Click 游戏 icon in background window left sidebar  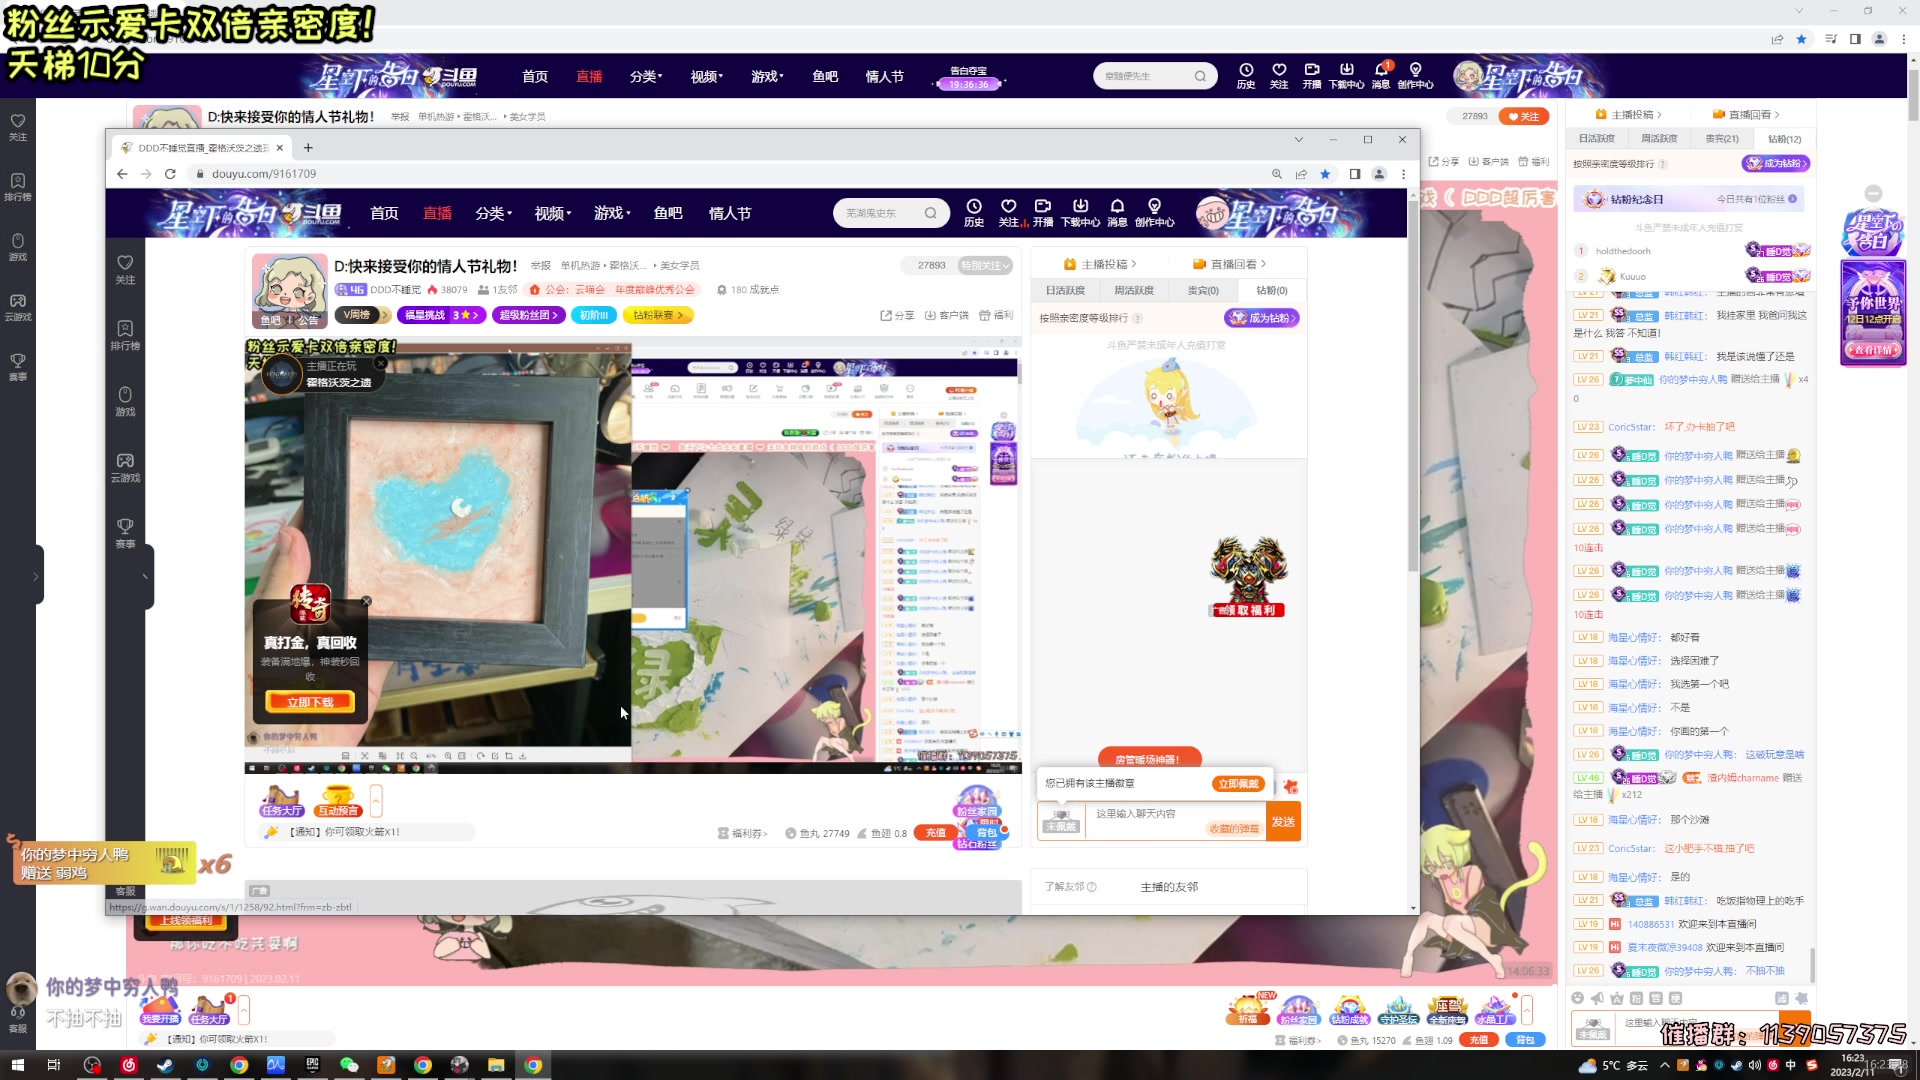(x=18, y=247)
